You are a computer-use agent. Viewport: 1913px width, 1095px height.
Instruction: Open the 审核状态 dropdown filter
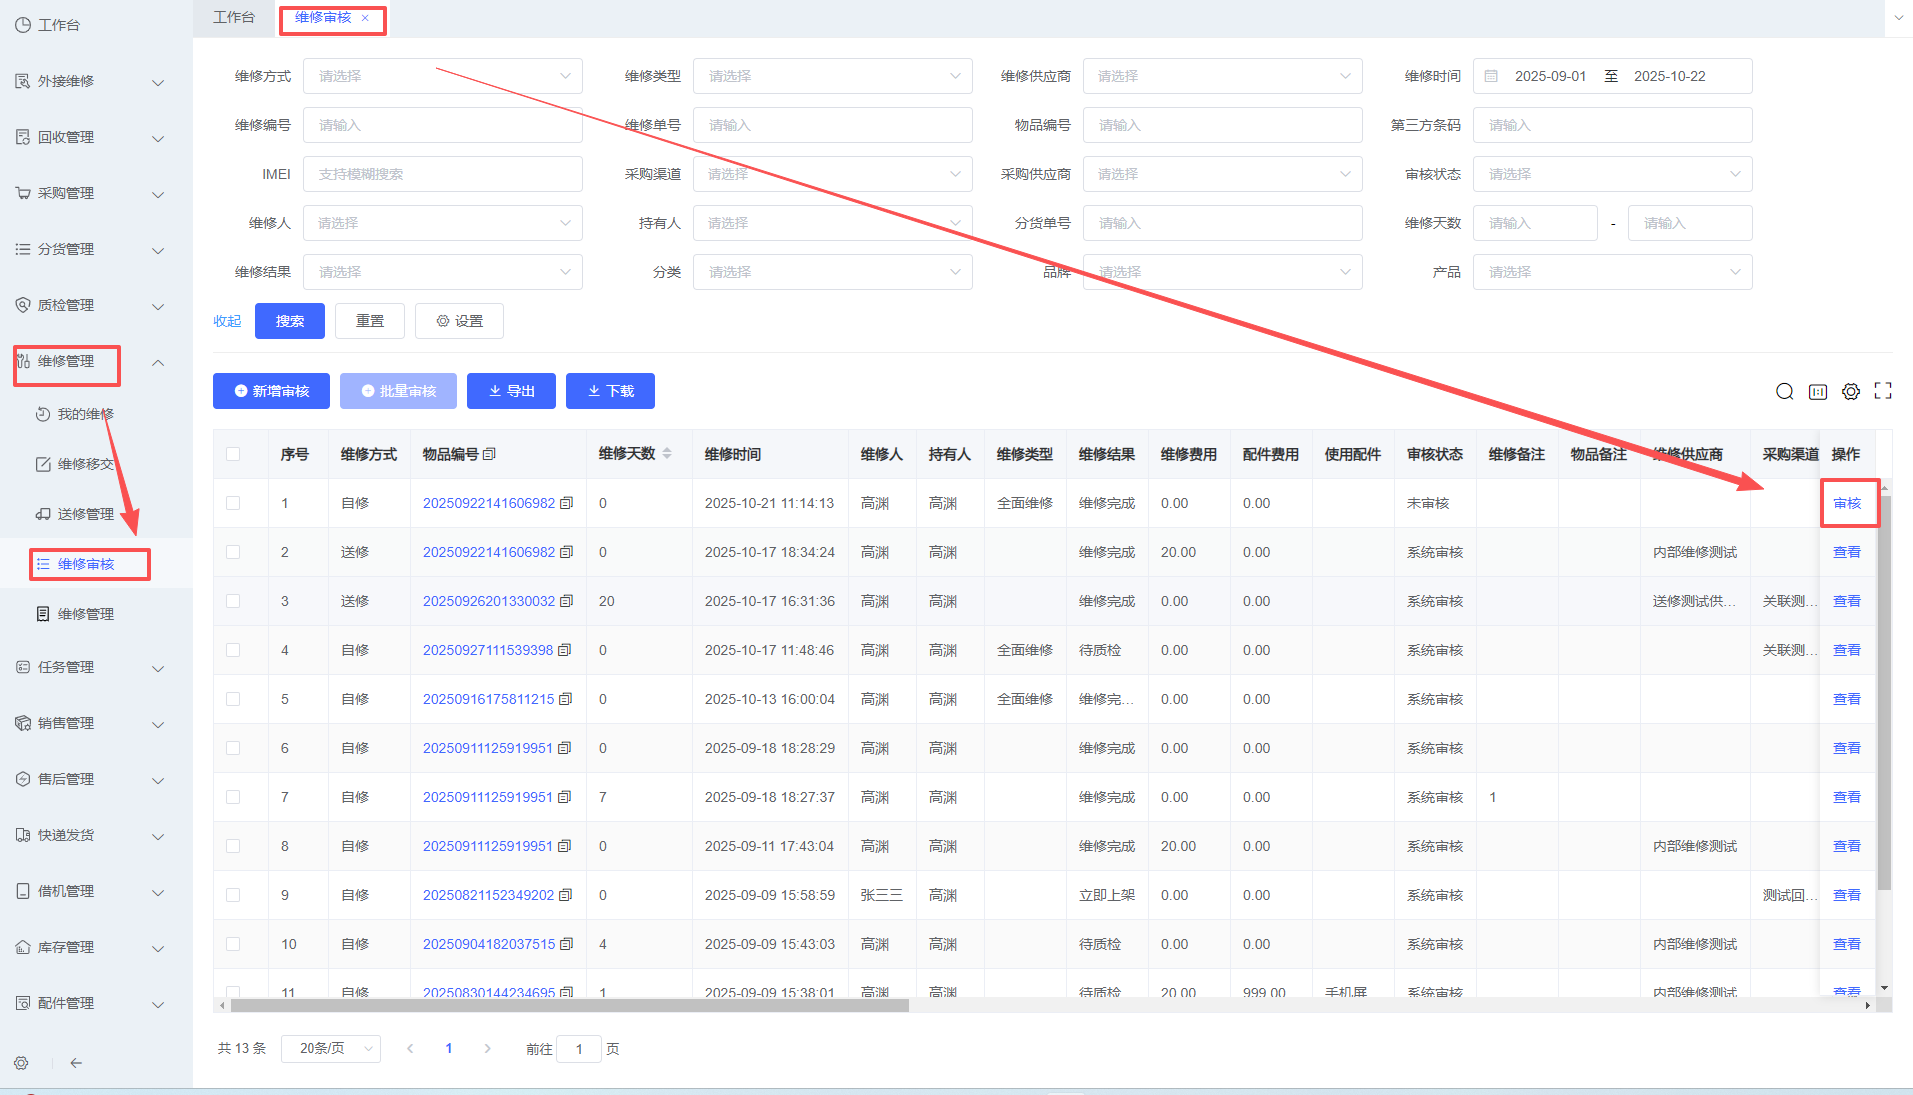tap(1612, 174)
